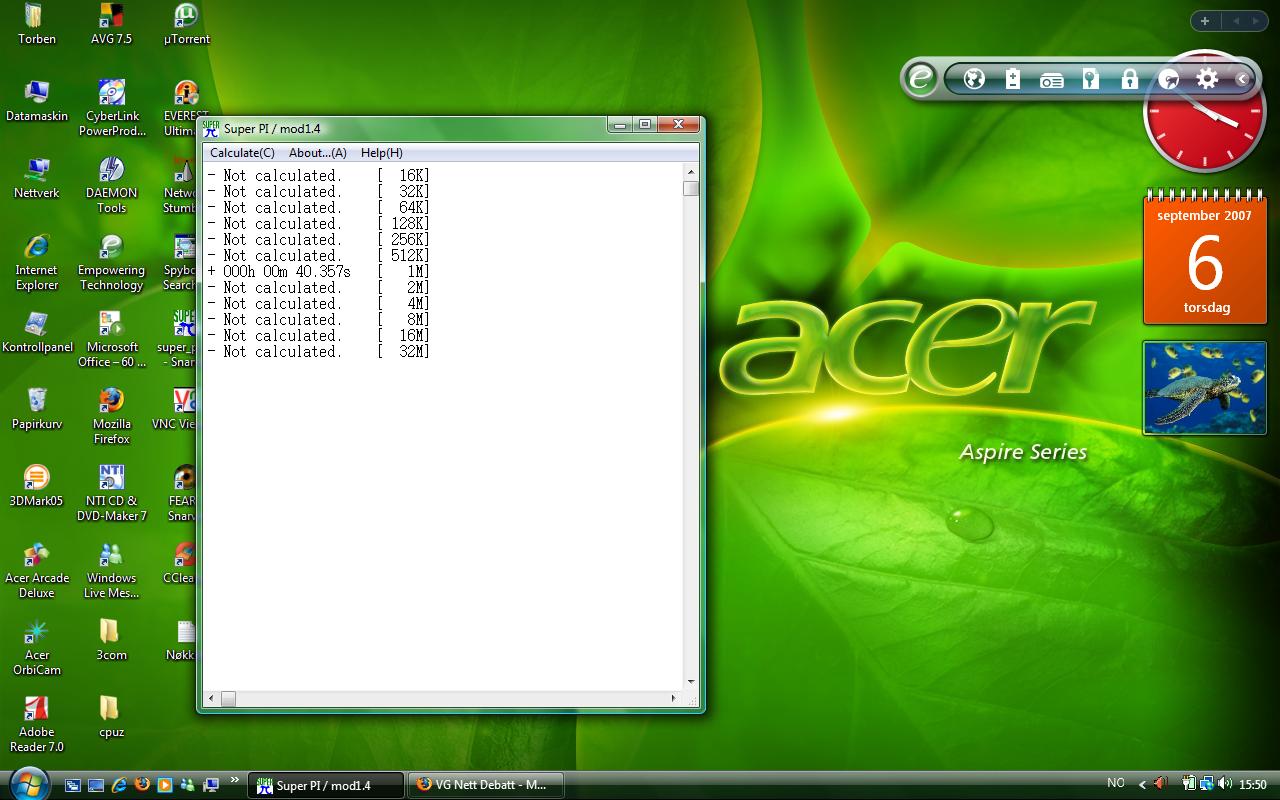Image resolution: width=1280 pixels, height=800 pixels.
Task: Select Microsoft Office desktop icon
Action: coord(112,339)
